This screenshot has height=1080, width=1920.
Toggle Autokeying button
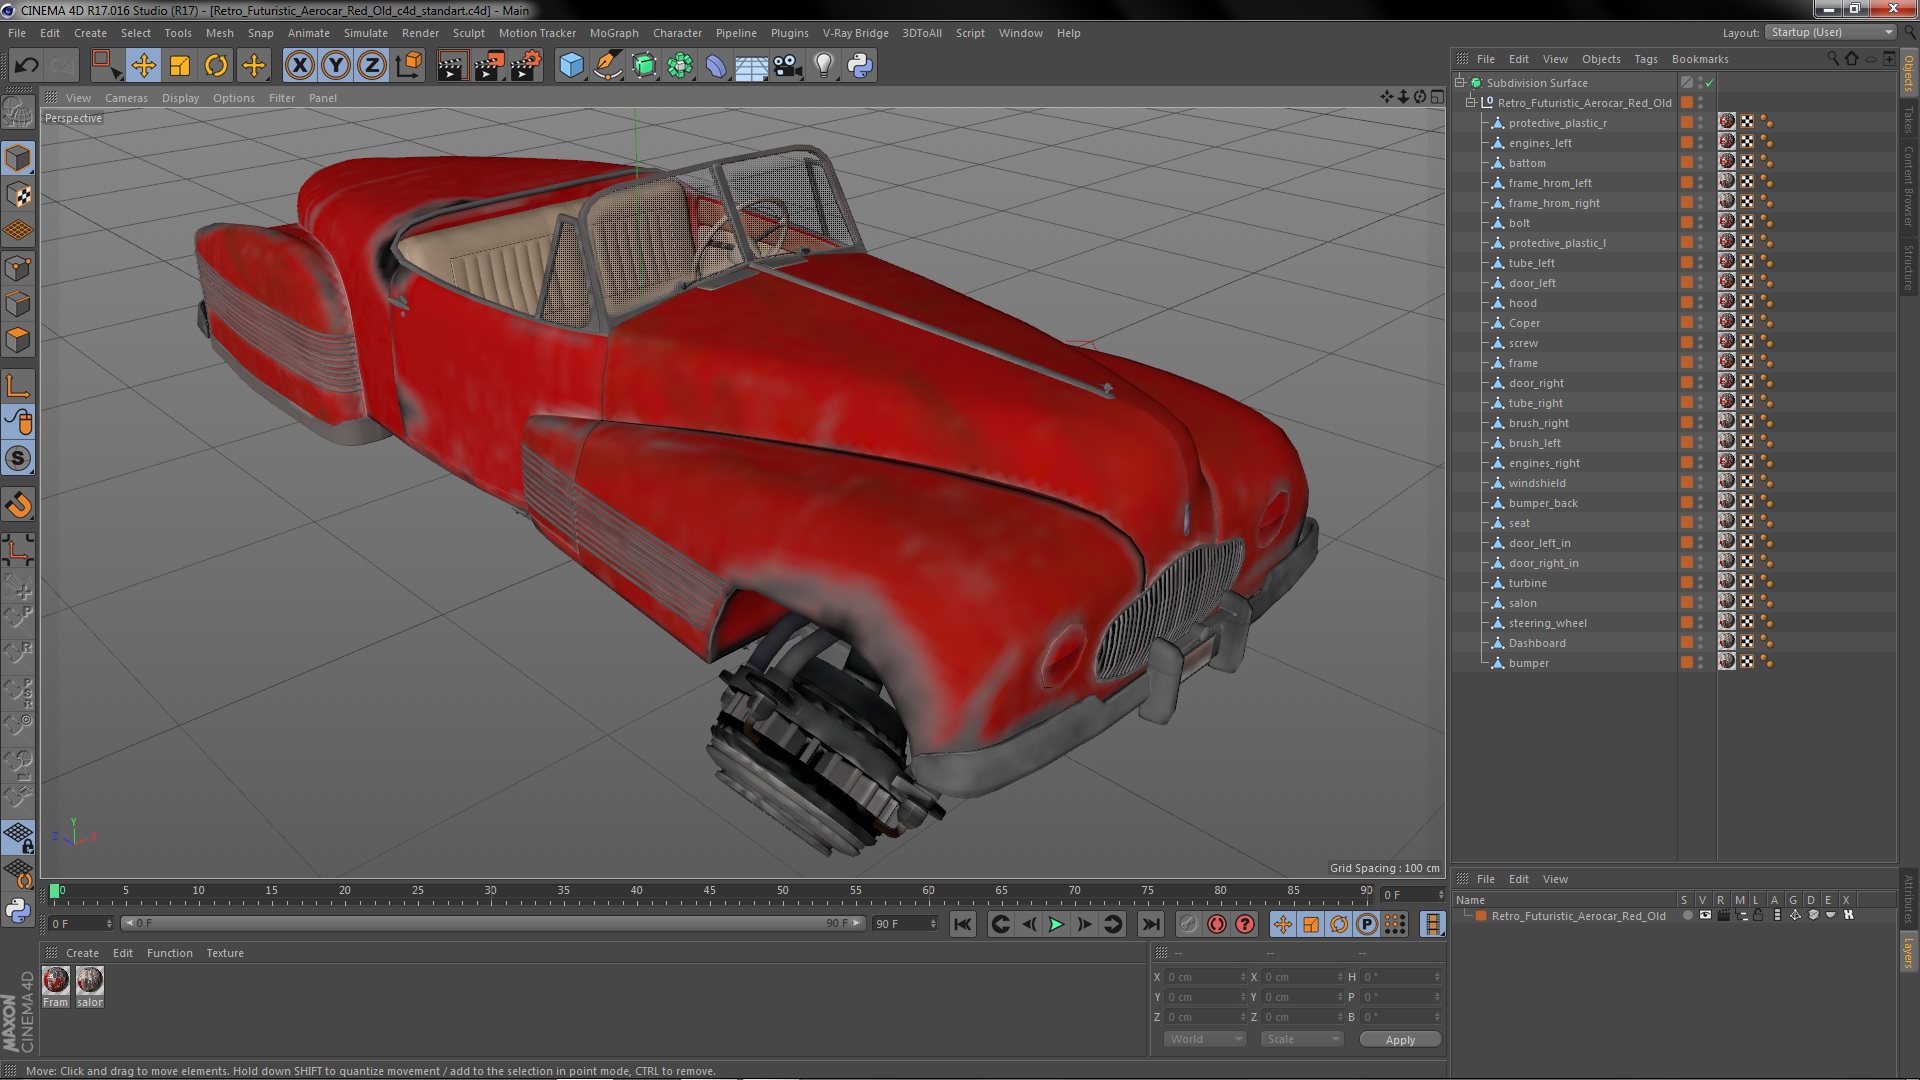1216,925
